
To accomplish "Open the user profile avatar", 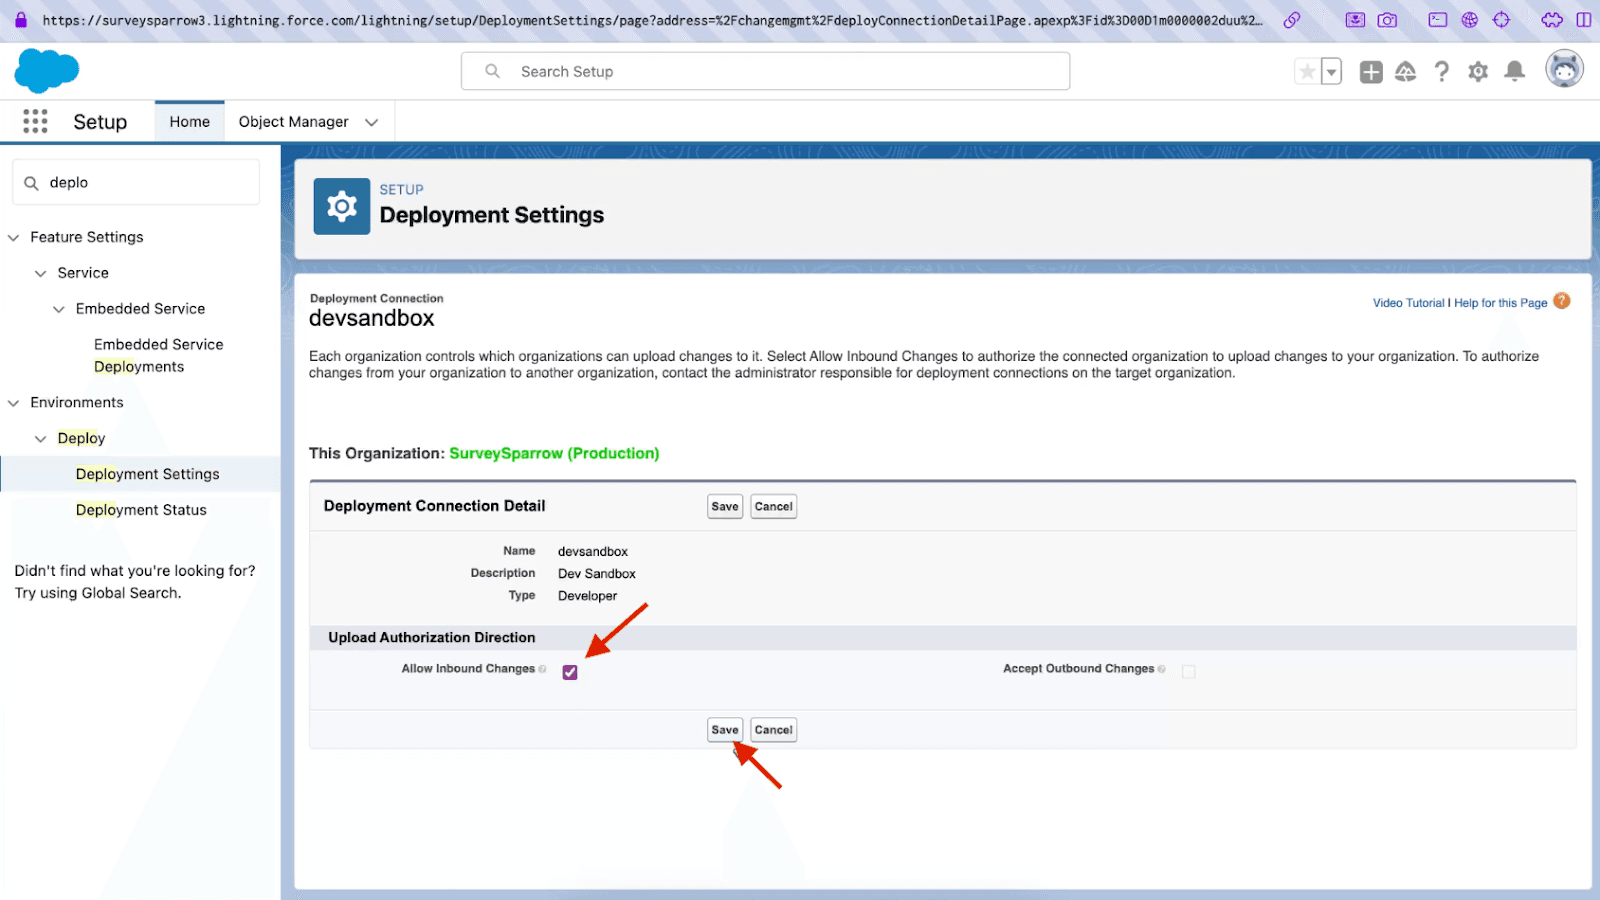I will [x=1564, y=70].
